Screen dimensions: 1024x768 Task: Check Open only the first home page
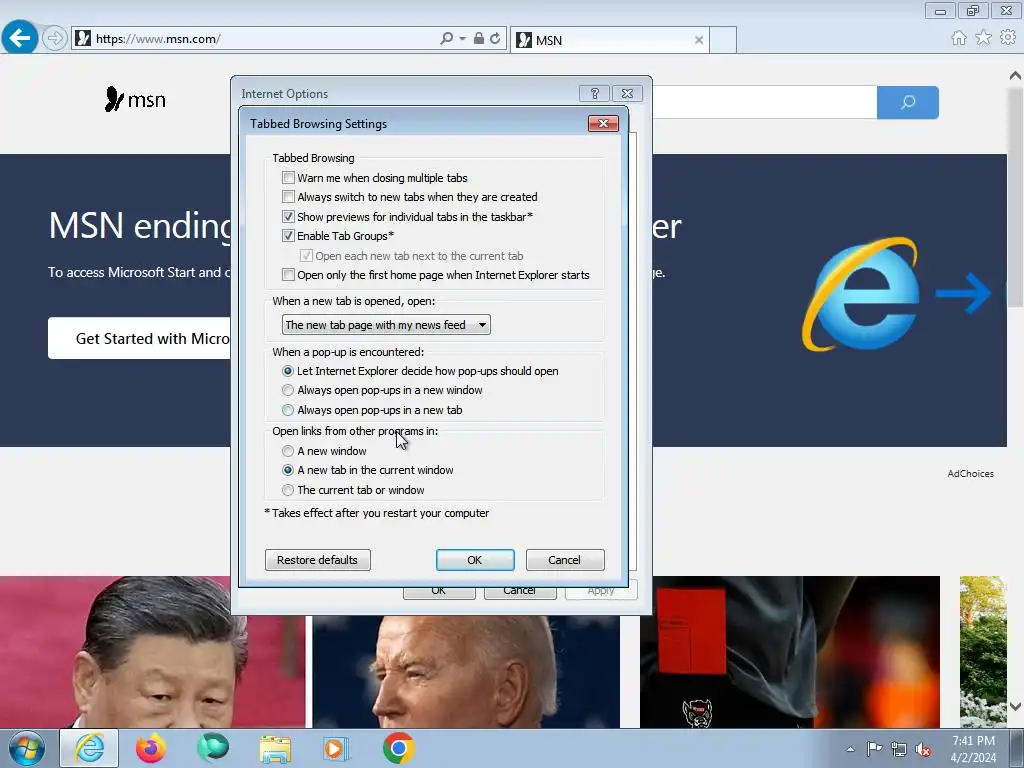288,275
